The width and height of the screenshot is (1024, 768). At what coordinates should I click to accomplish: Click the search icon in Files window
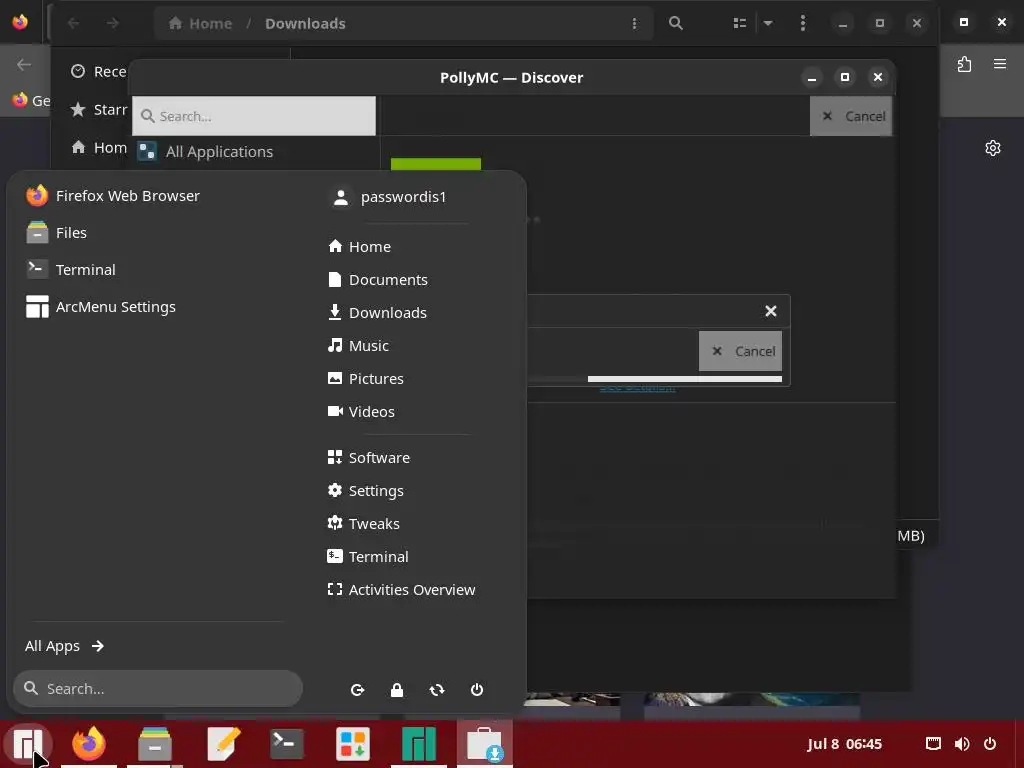676,24
